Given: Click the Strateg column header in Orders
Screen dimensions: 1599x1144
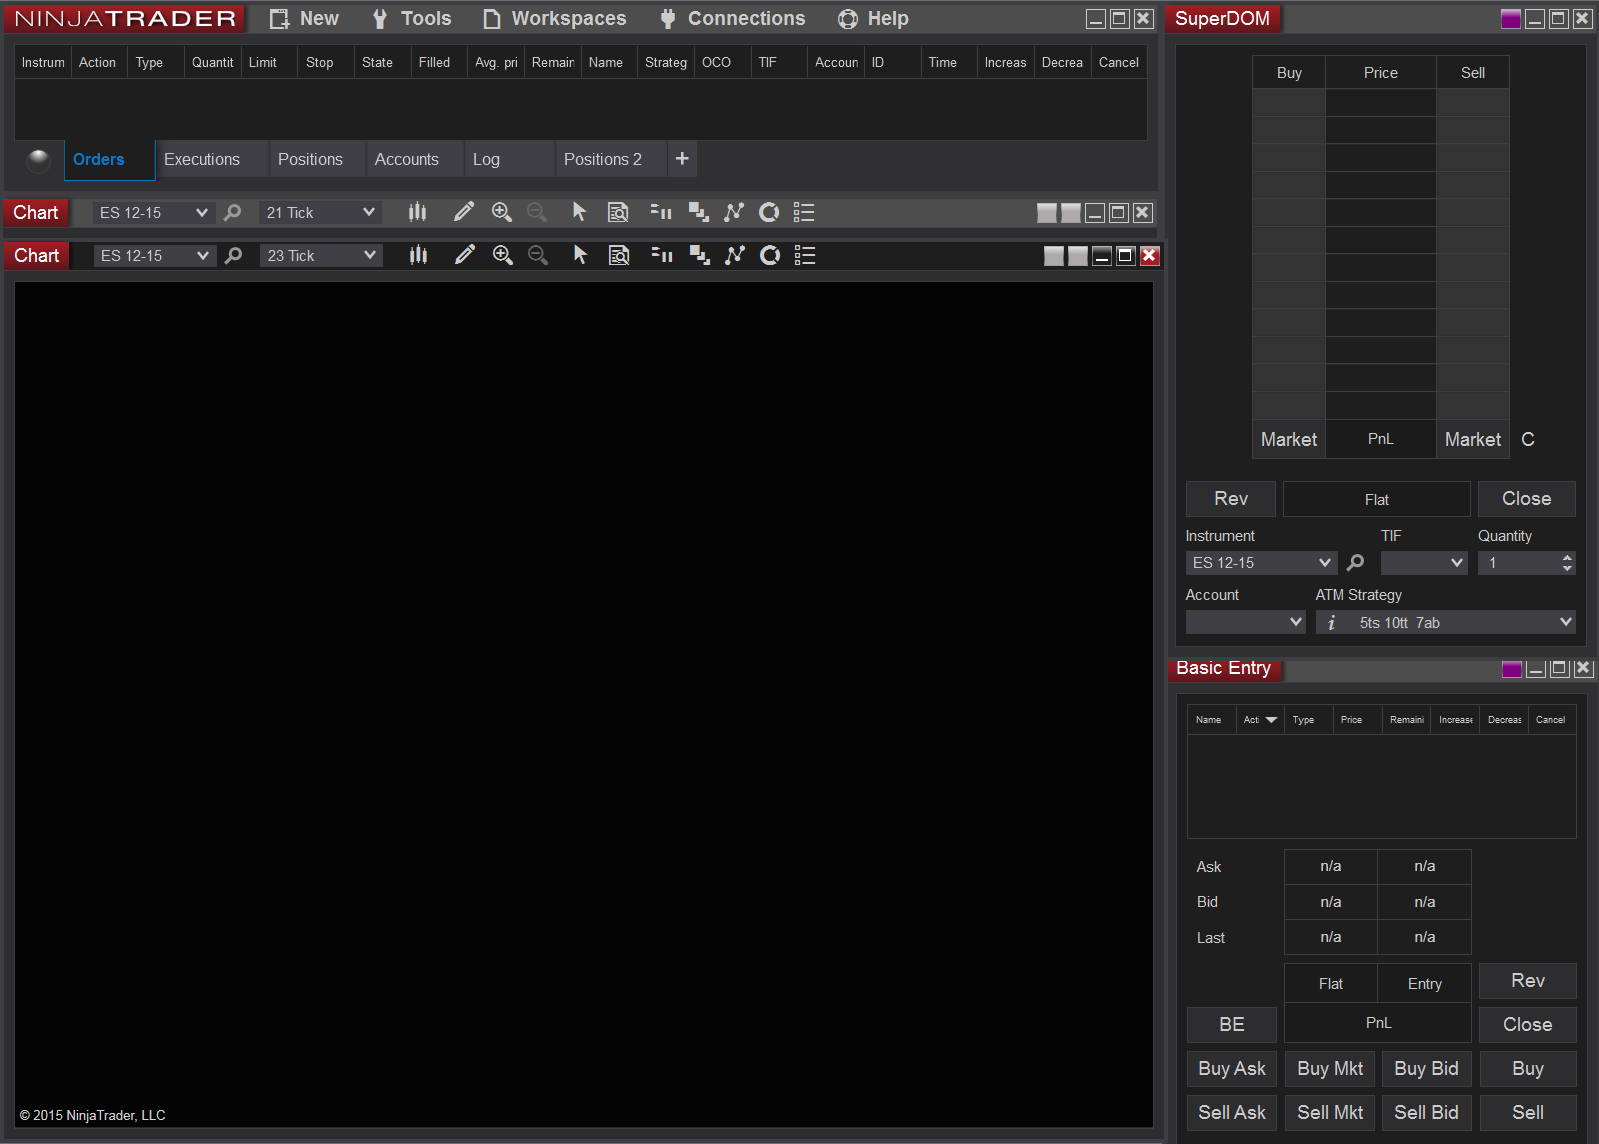Looking at the screenshot, I should pos(666,62).
